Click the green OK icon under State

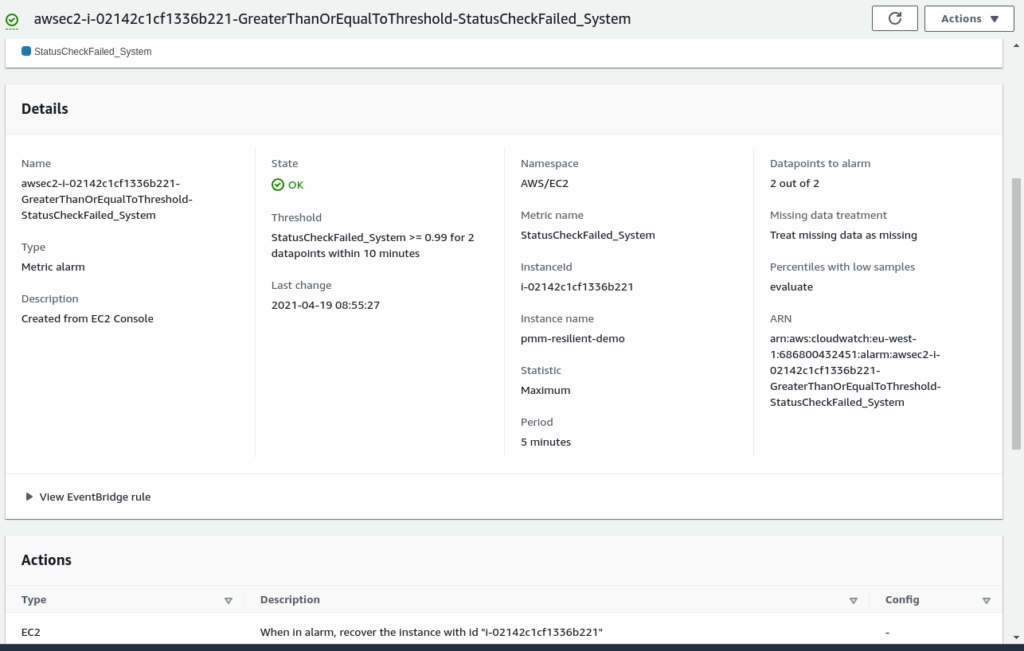point(278,184)
